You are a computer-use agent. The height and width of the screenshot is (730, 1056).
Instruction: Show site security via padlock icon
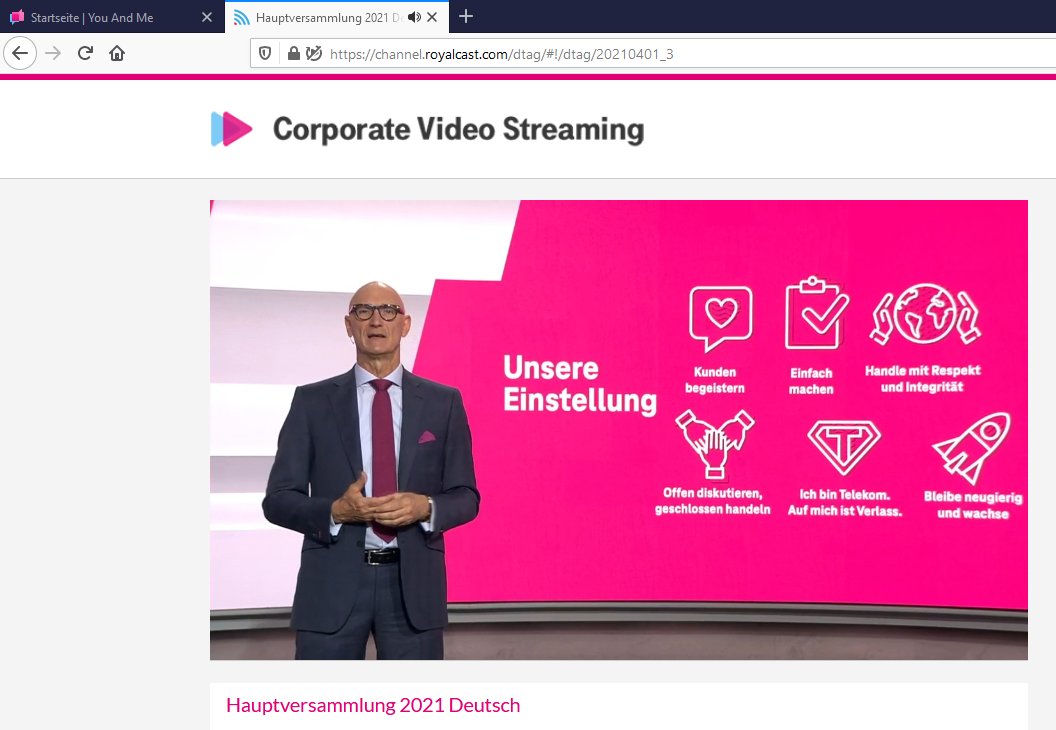tap(294, 53)
